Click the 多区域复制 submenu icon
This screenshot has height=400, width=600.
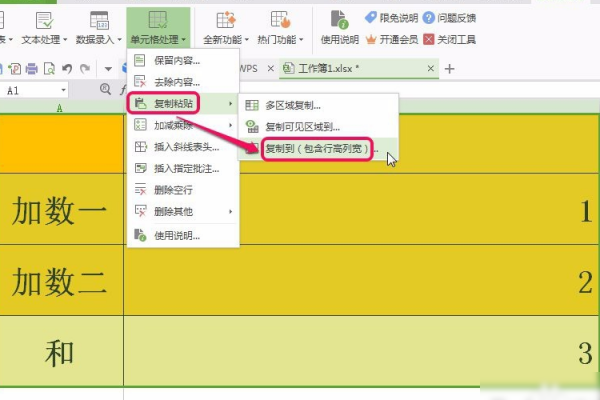coord(252,105)
